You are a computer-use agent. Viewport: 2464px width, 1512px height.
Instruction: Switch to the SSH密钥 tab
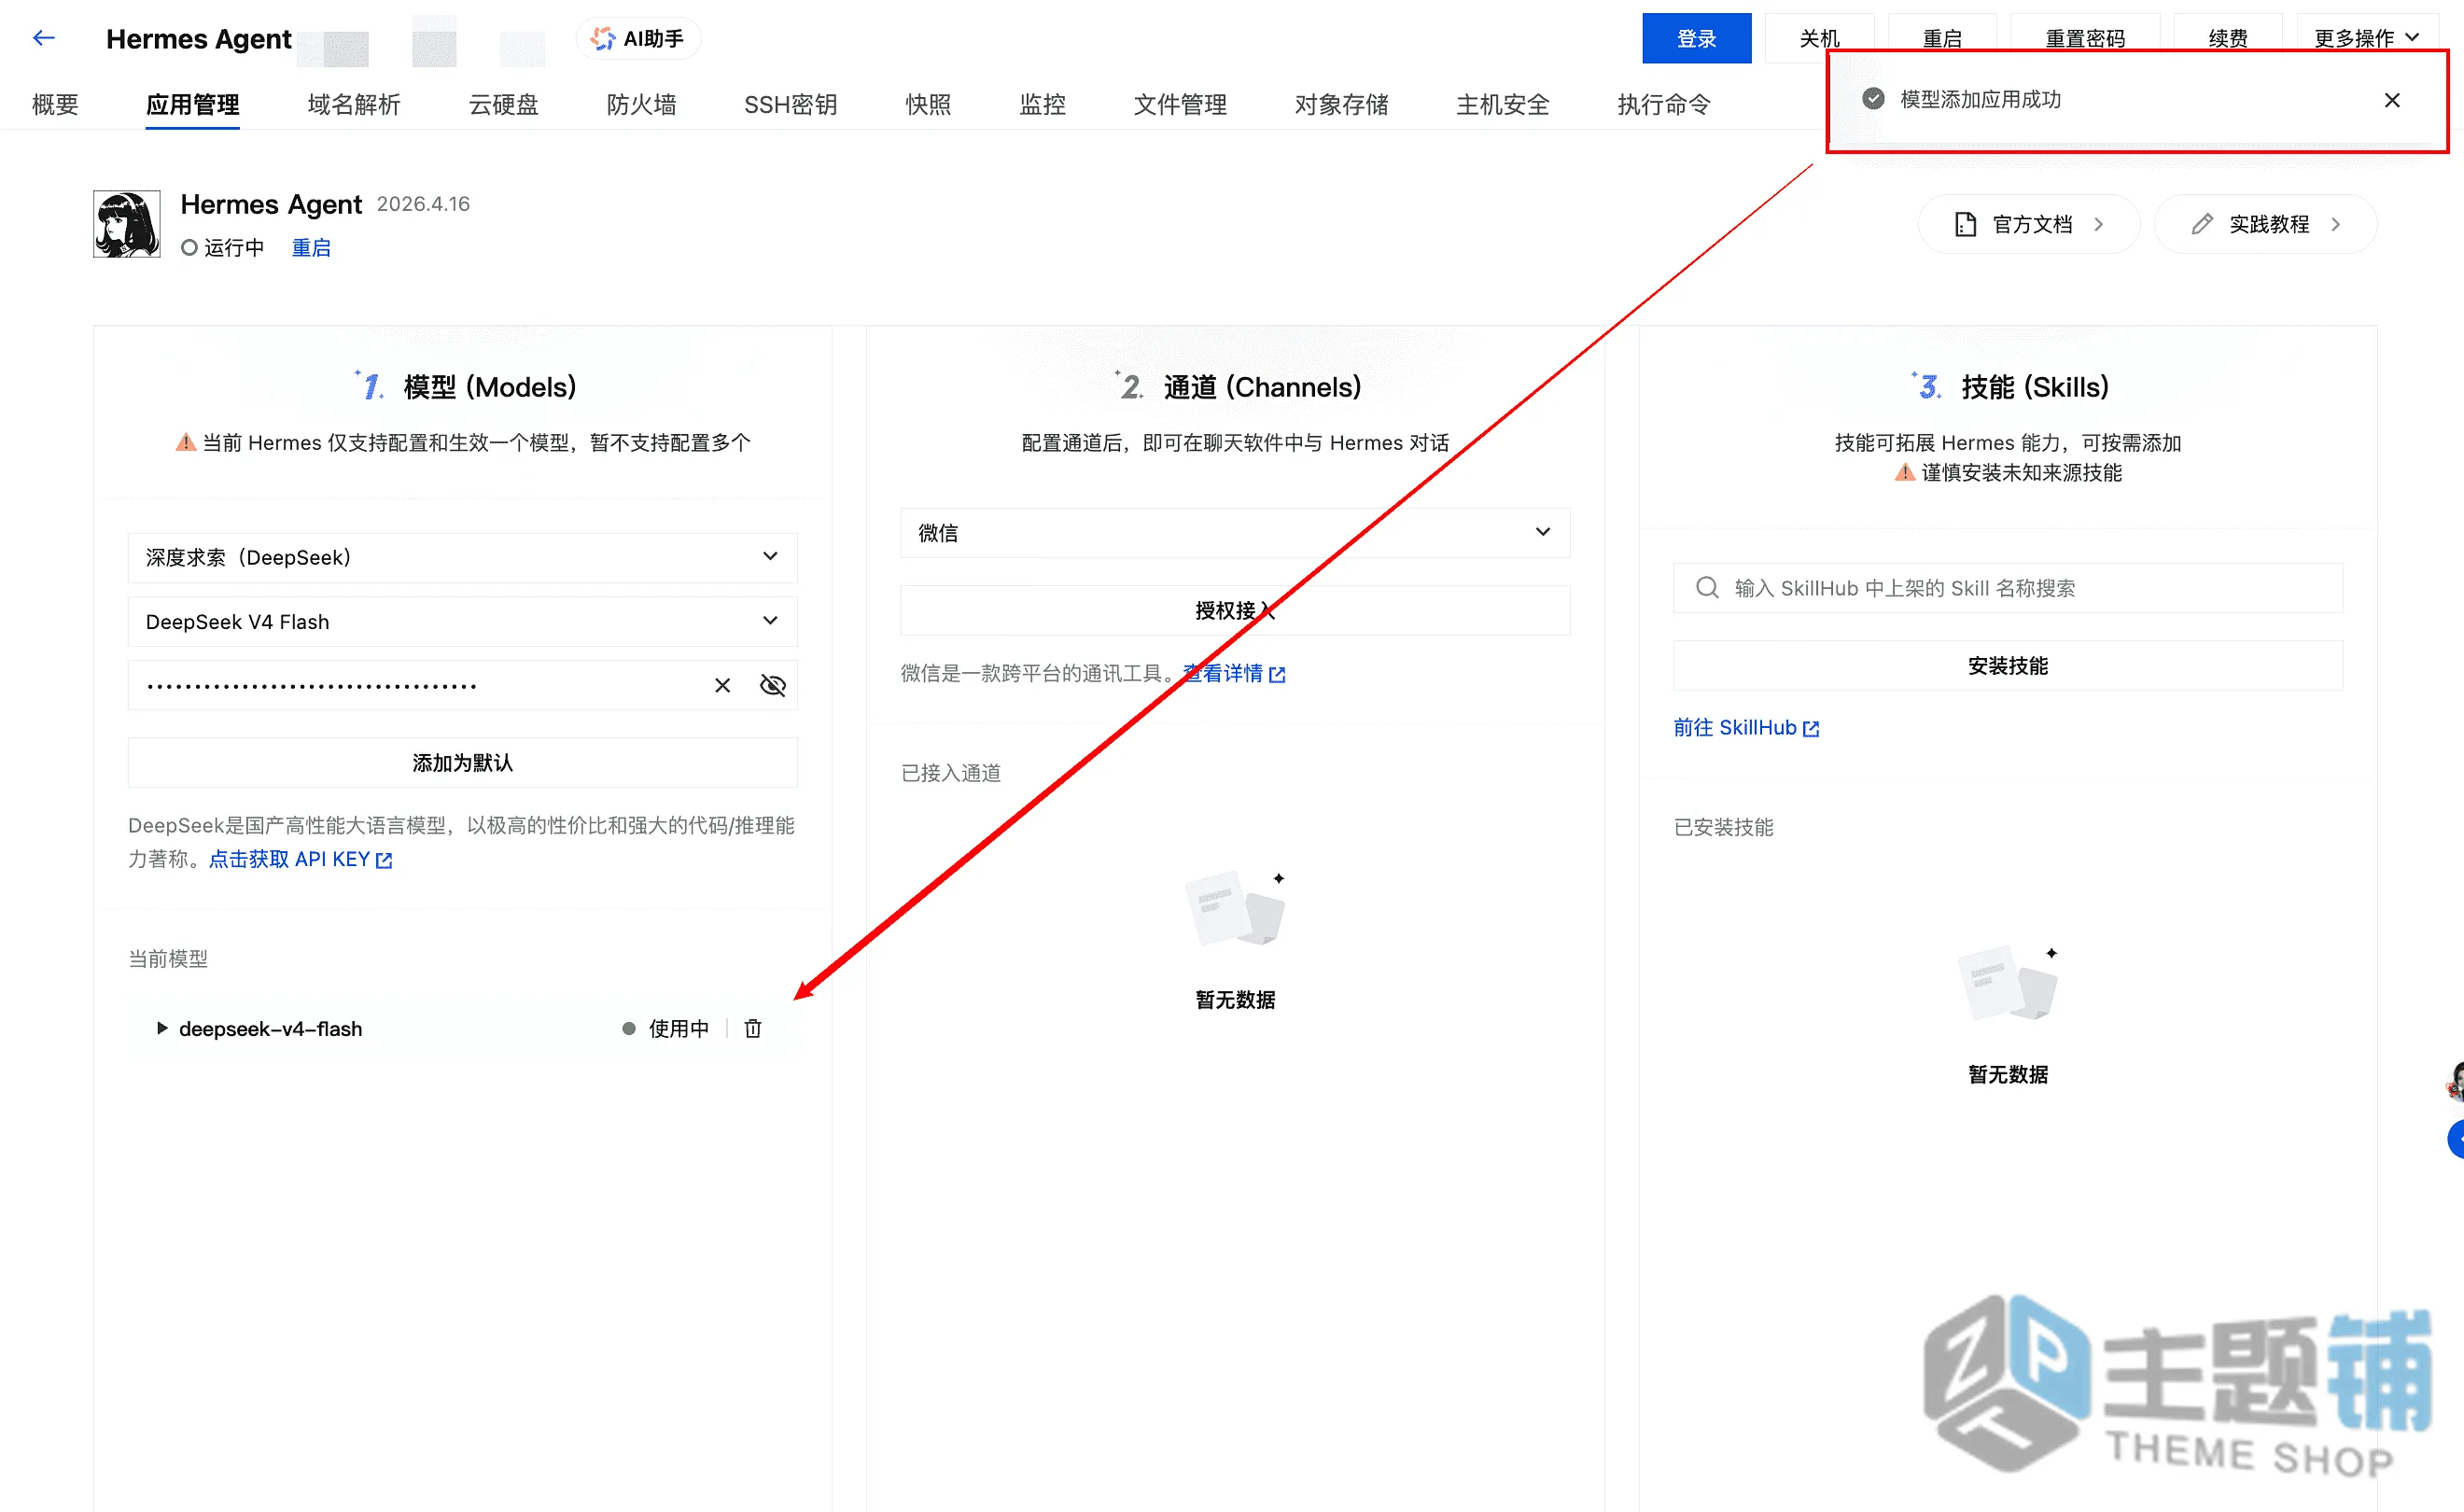(x=790, y=104)
